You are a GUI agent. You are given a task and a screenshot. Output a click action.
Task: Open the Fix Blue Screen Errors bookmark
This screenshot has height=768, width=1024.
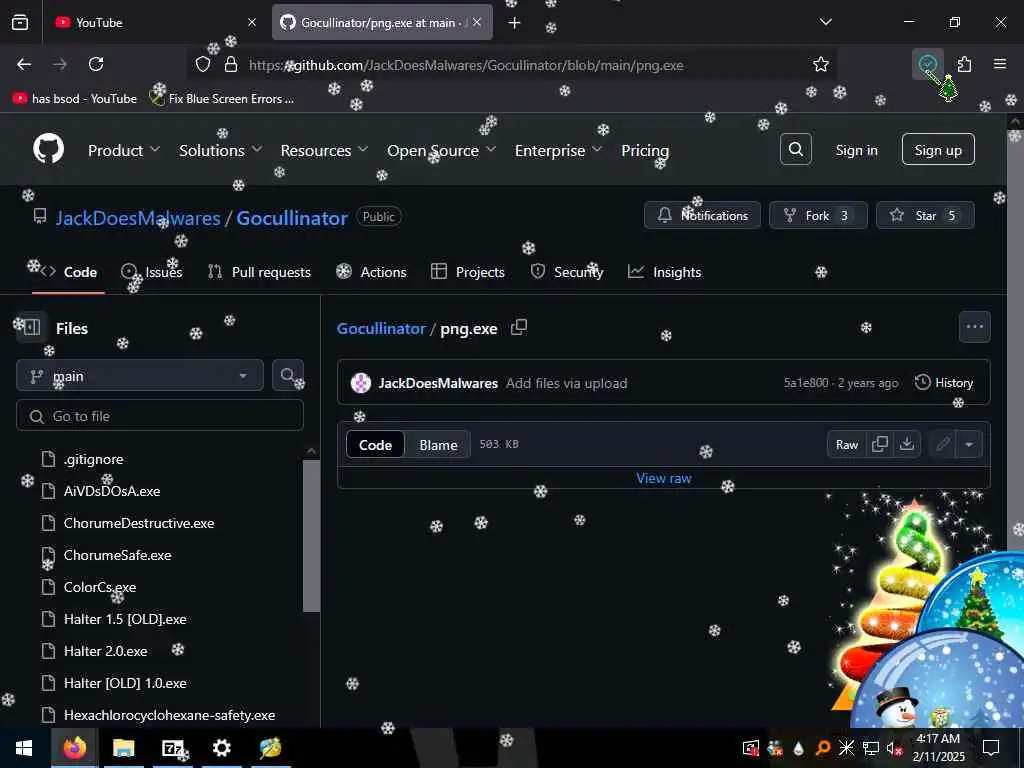coord(222,99)
